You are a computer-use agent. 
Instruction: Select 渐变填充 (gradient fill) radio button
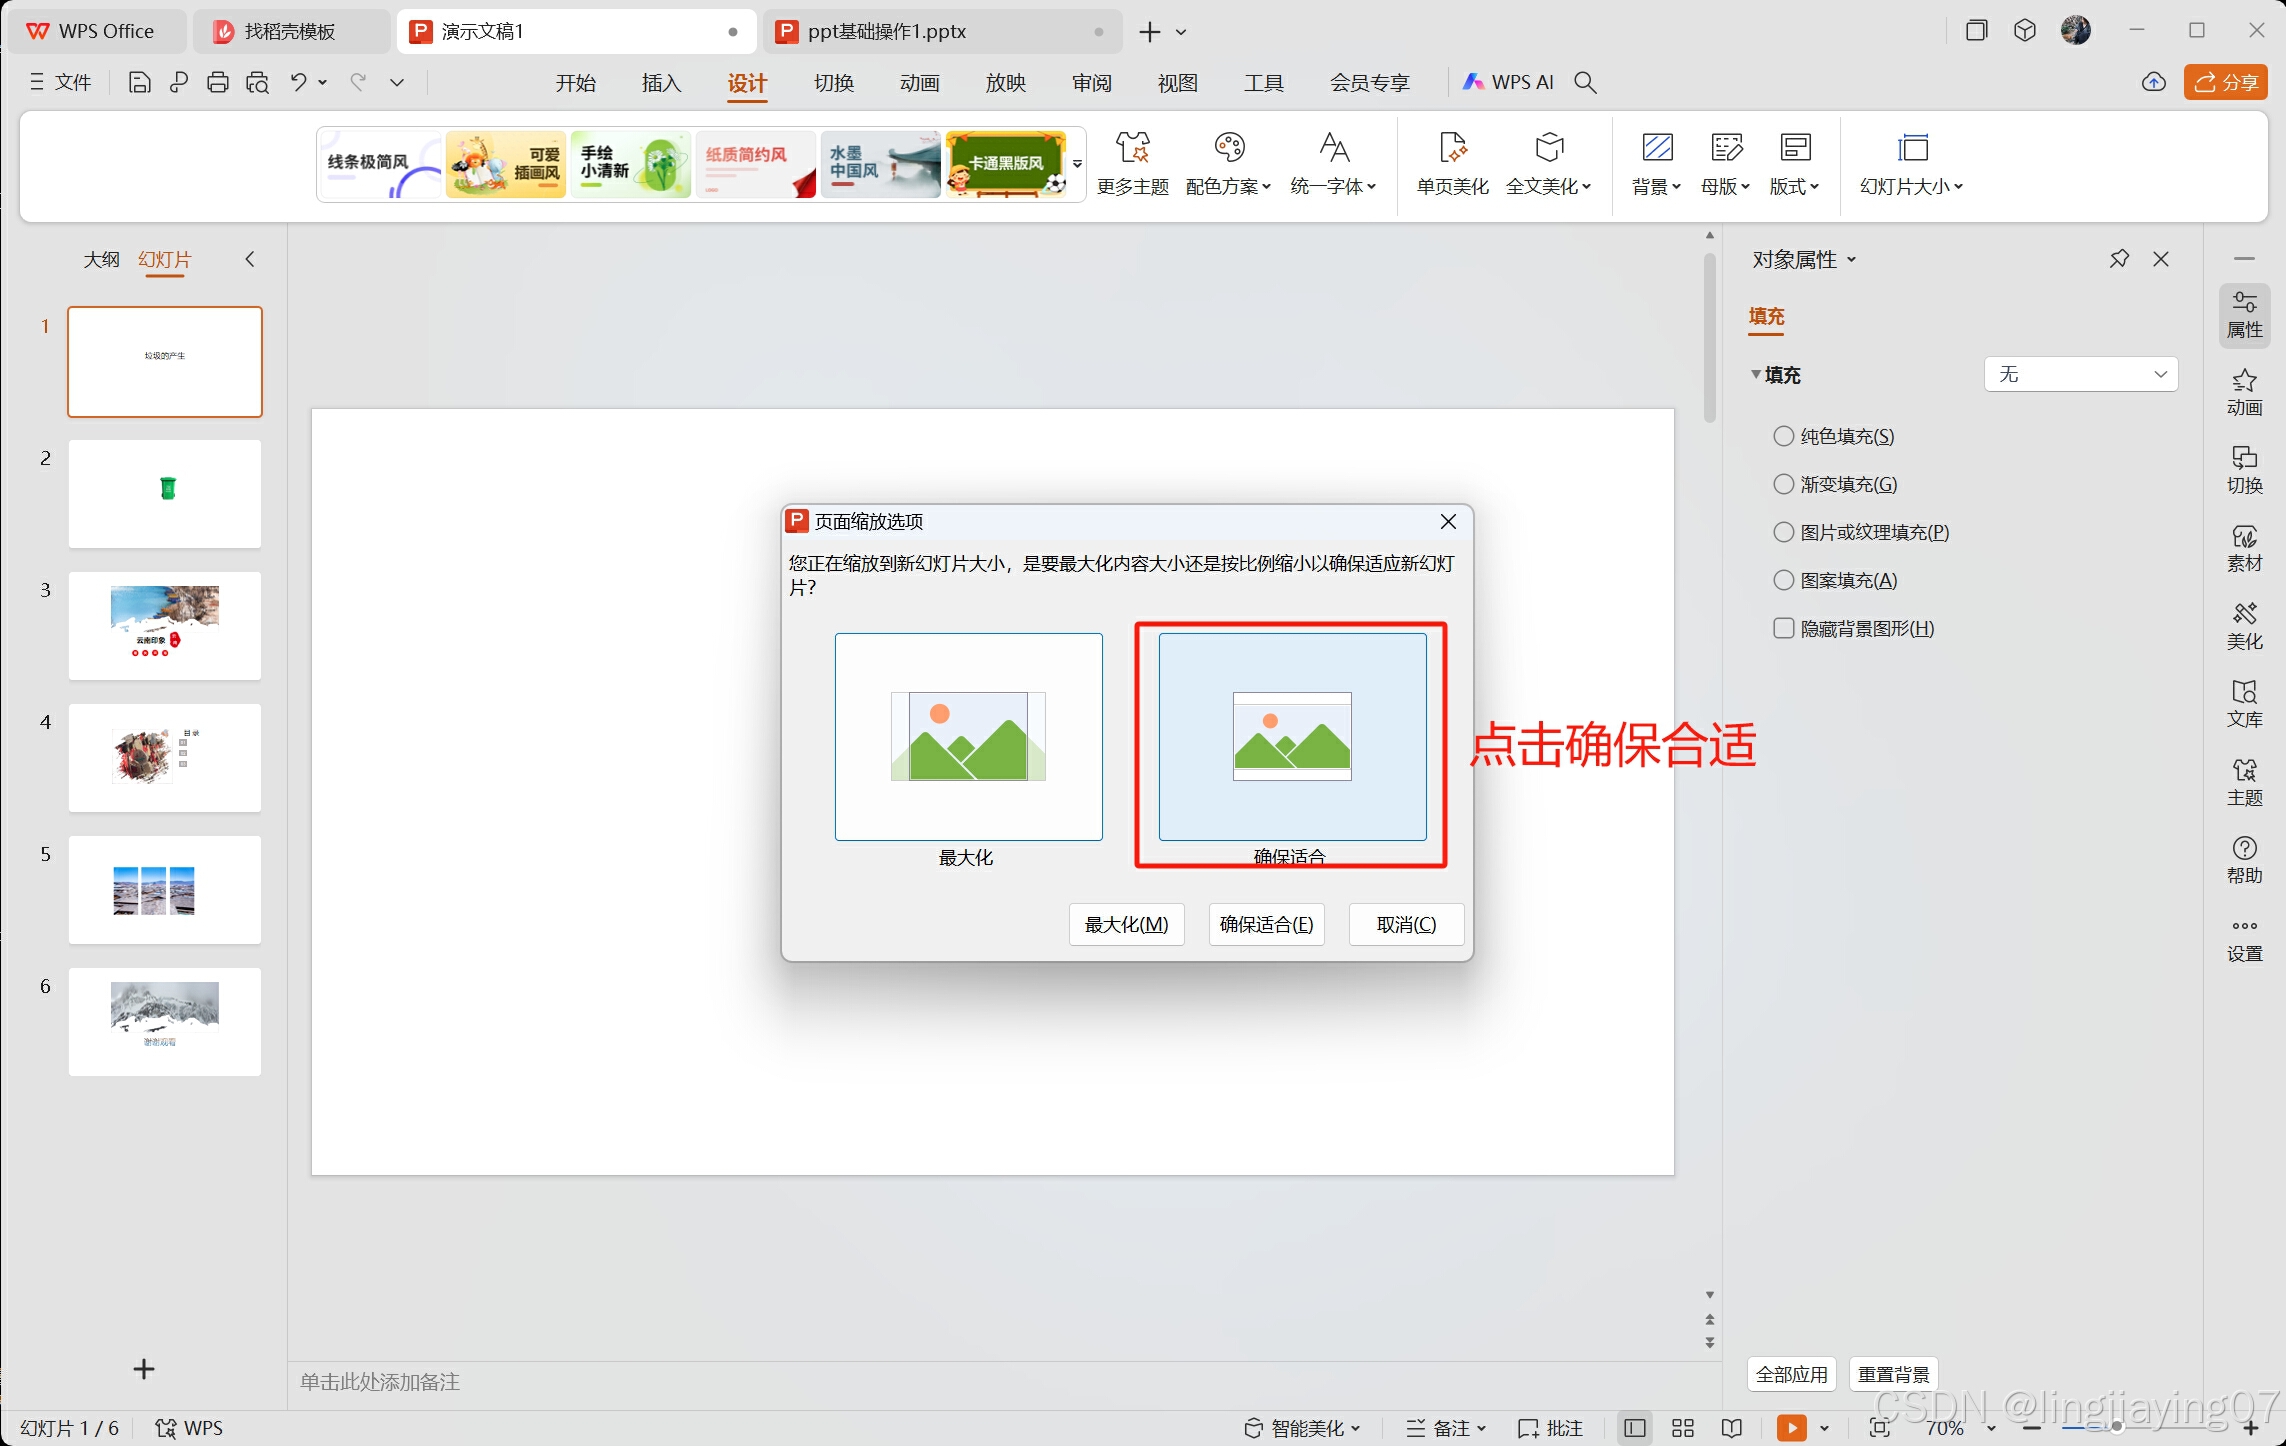pos(1783,484)
